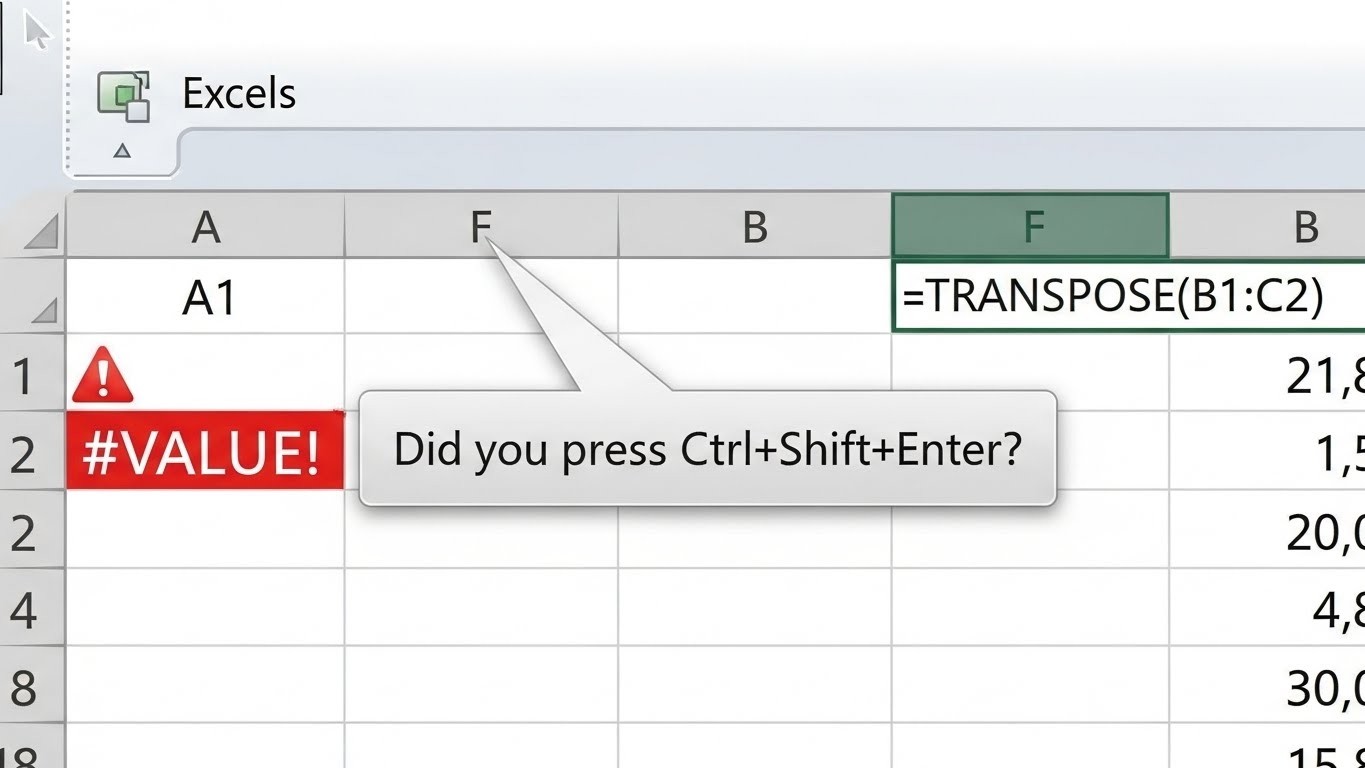1365x768 pixels.
Task: Select the column A header
Action: click(206, 227)
